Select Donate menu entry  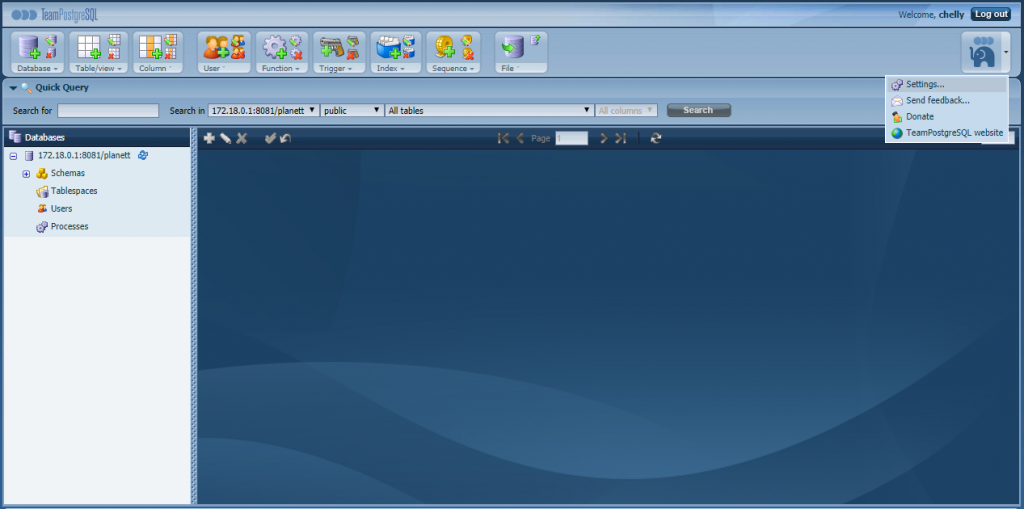pyautogui.click(x=947, y=116)
